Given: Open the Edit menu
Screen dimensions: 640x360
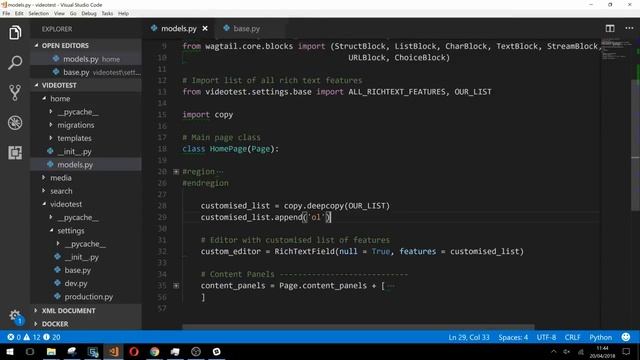Looking at the screenshot, I should (x=19, y=13).
